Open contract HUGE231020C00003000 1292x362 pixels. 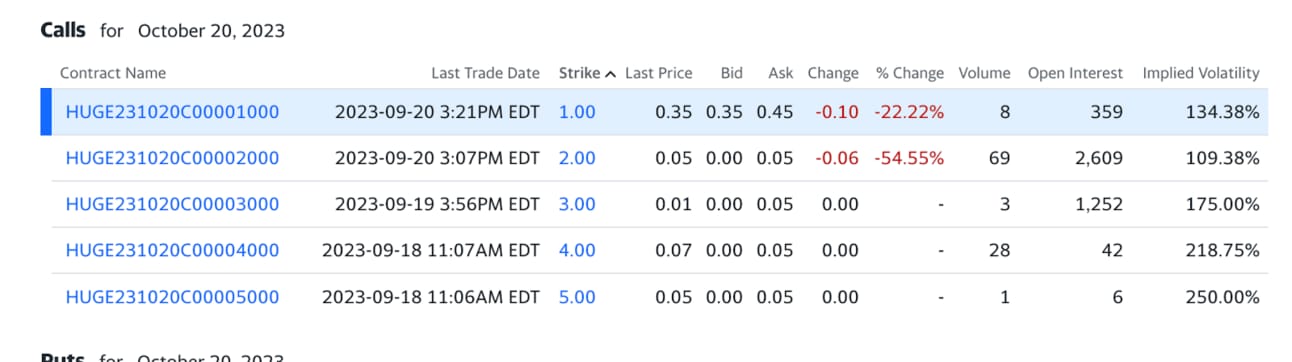[x=172, y=204]
